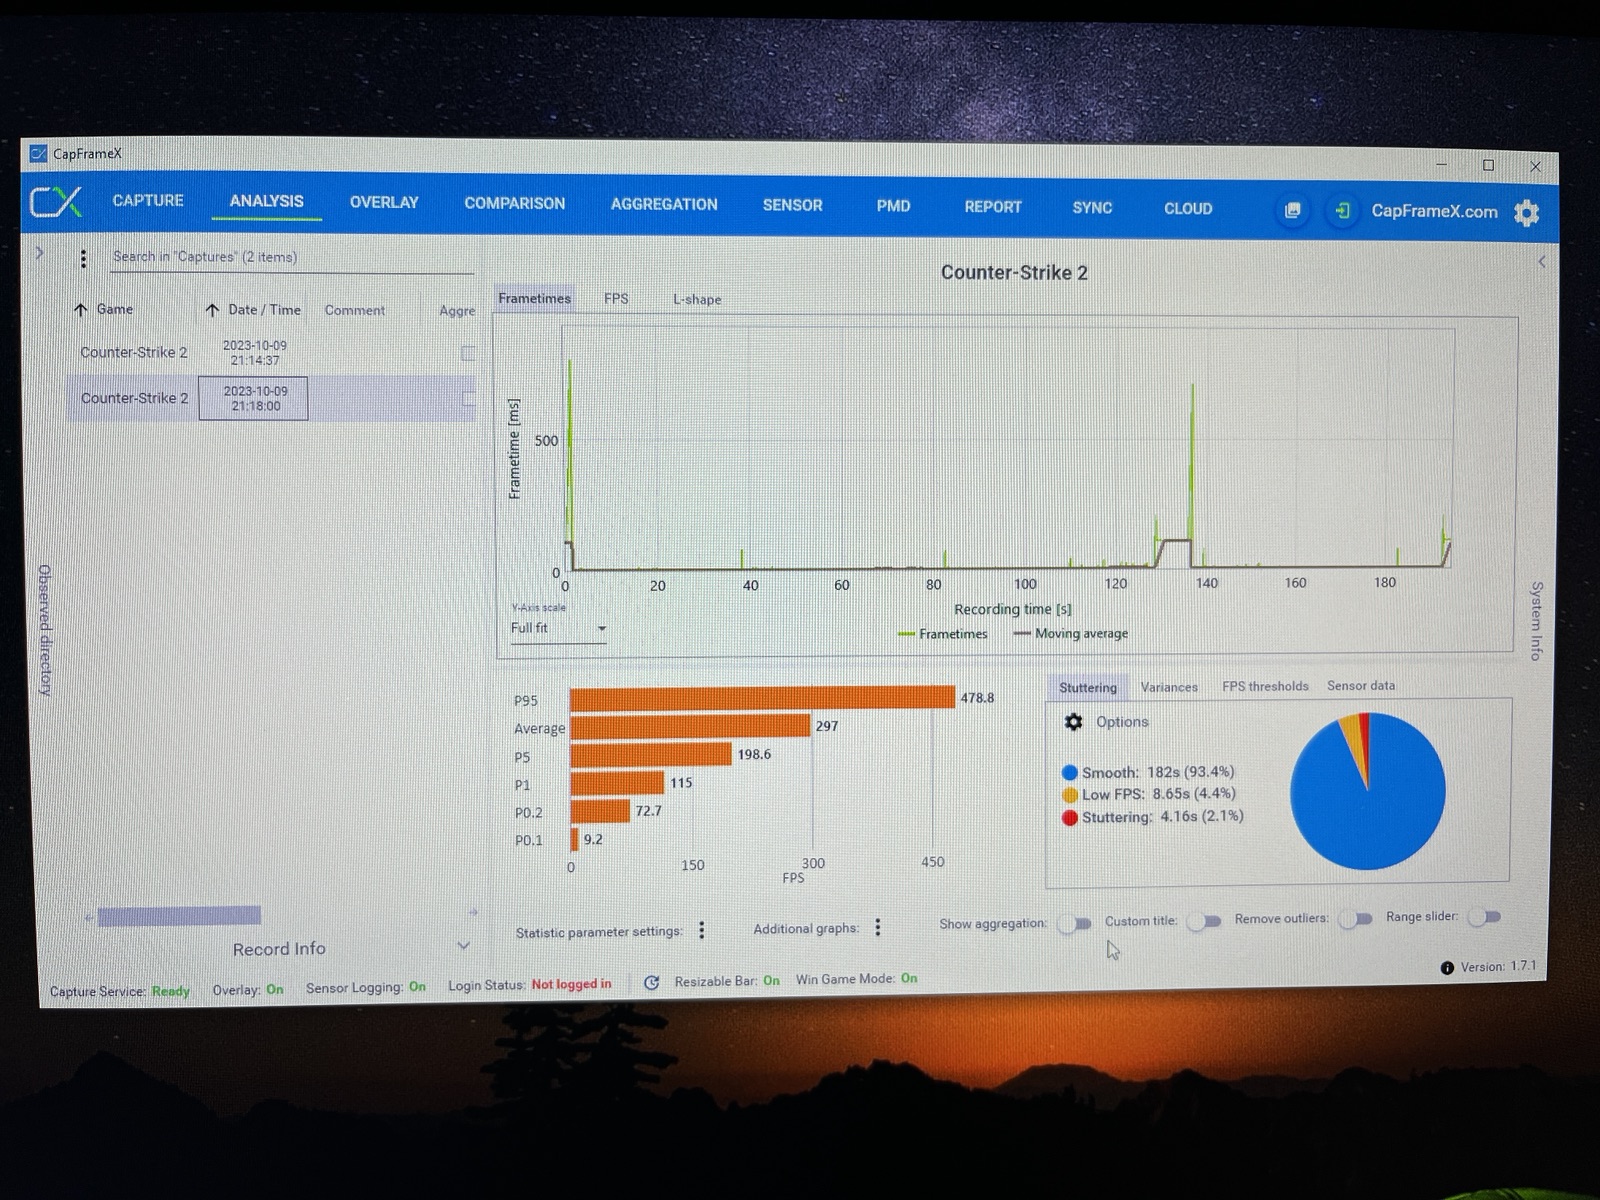Sort by Game column arrow
The image size is (1600, 1200).
point(81,310)
